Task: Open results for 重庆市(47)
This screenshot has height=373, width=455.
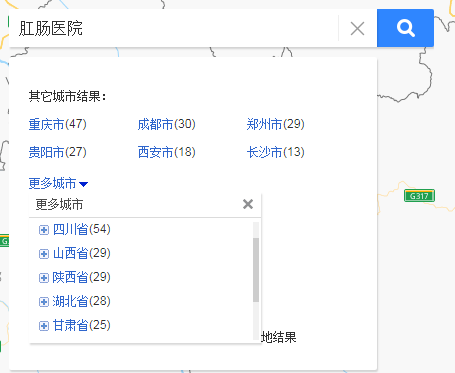Action: click(x=58, y=124)
